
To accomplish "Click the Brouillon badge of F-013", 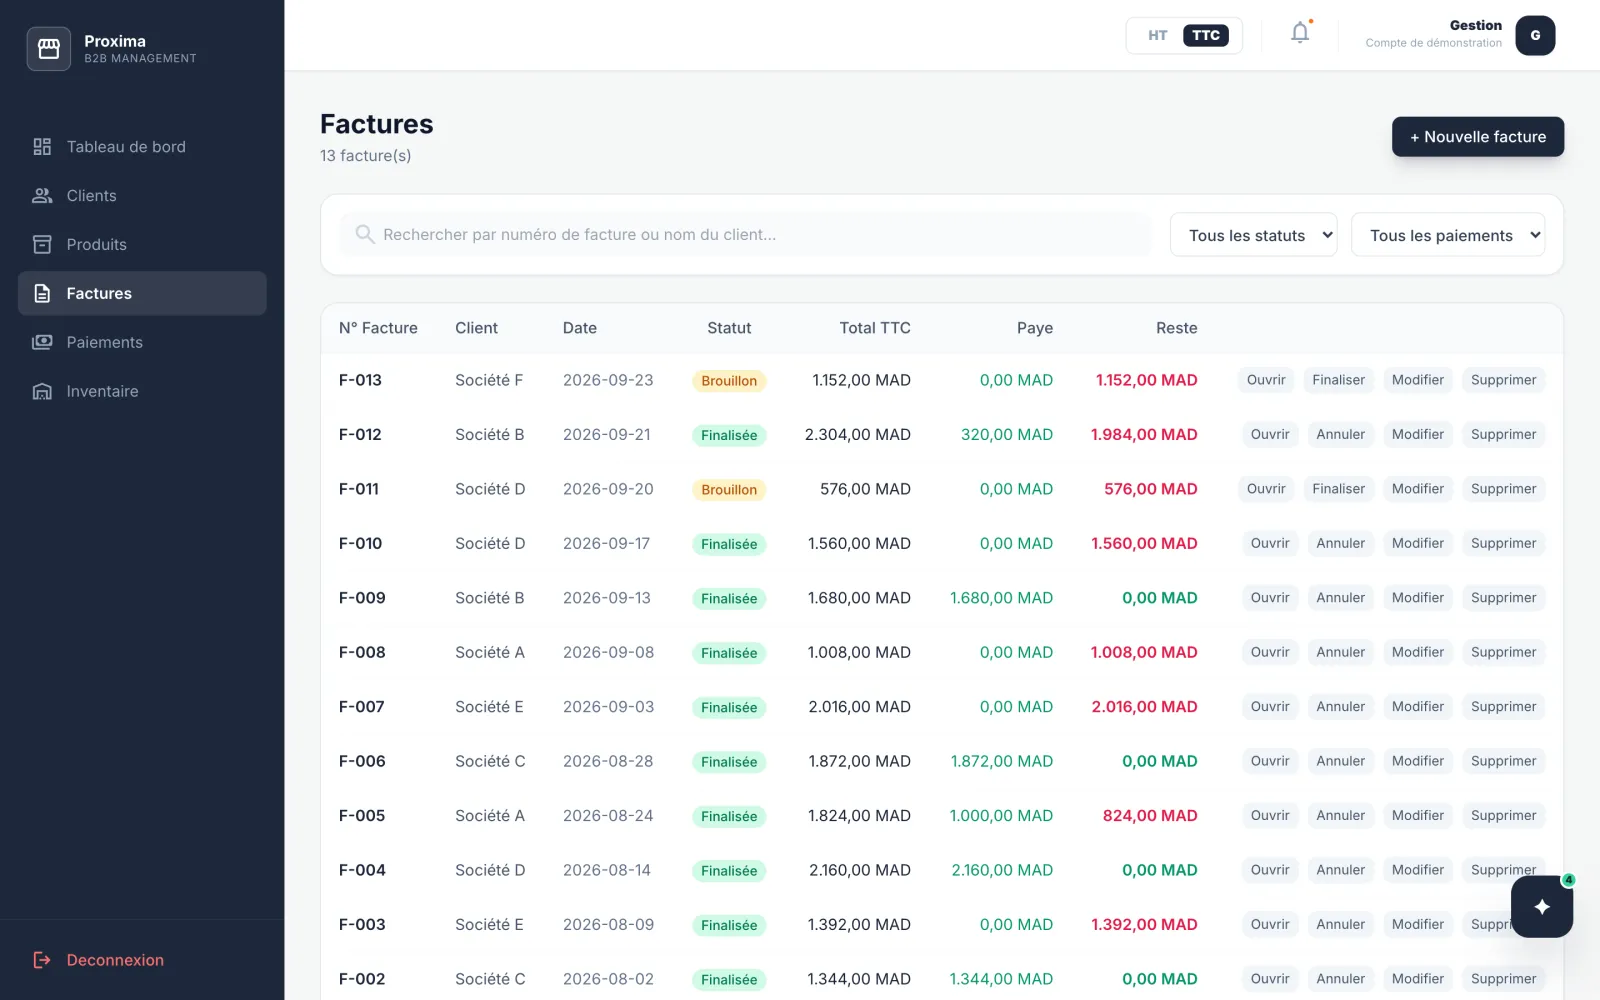I will (x=729, y=381).
